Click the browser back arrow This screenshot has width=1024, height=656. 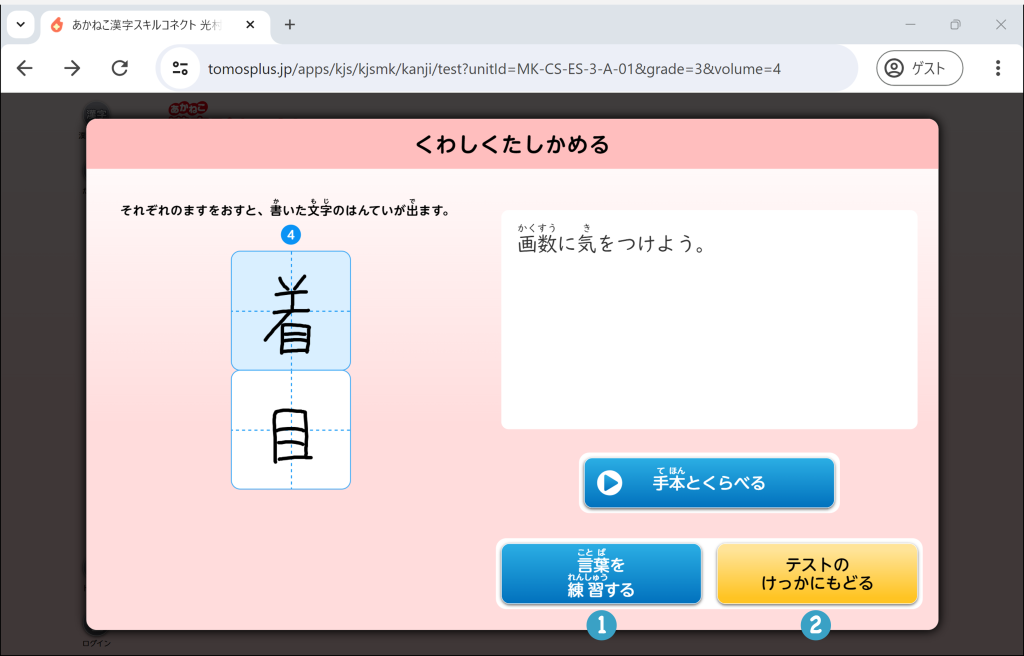(25, 68)
